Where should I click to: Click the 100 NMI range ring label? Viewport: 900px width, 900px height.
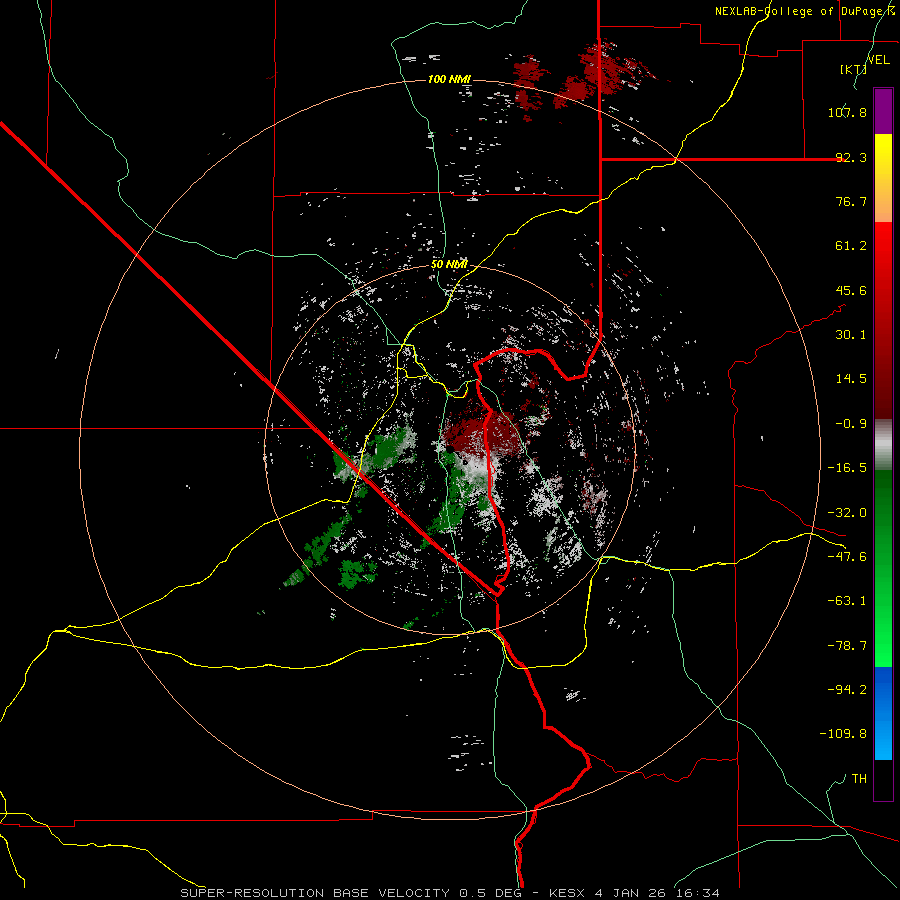click(x=449, y=79)
